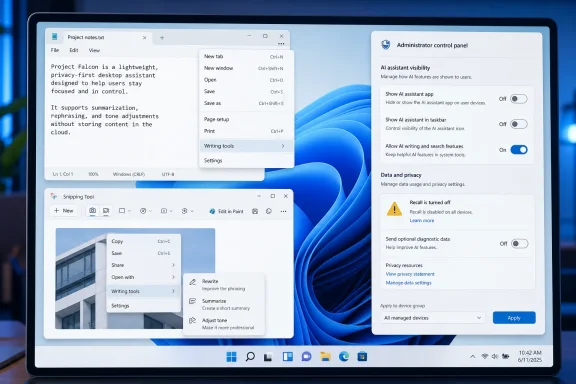
Task: Expand Writing tools in the Notepad menu
Action: pos(246,146)
